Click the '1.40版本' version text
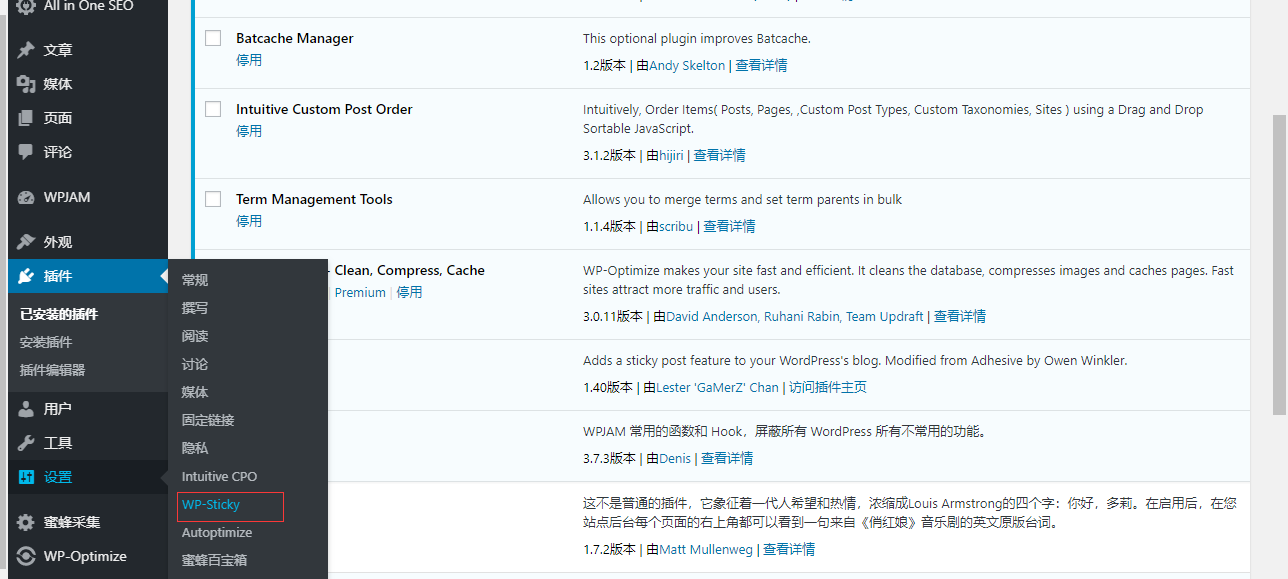1288x579 pixels. click(x=608, y=387)
